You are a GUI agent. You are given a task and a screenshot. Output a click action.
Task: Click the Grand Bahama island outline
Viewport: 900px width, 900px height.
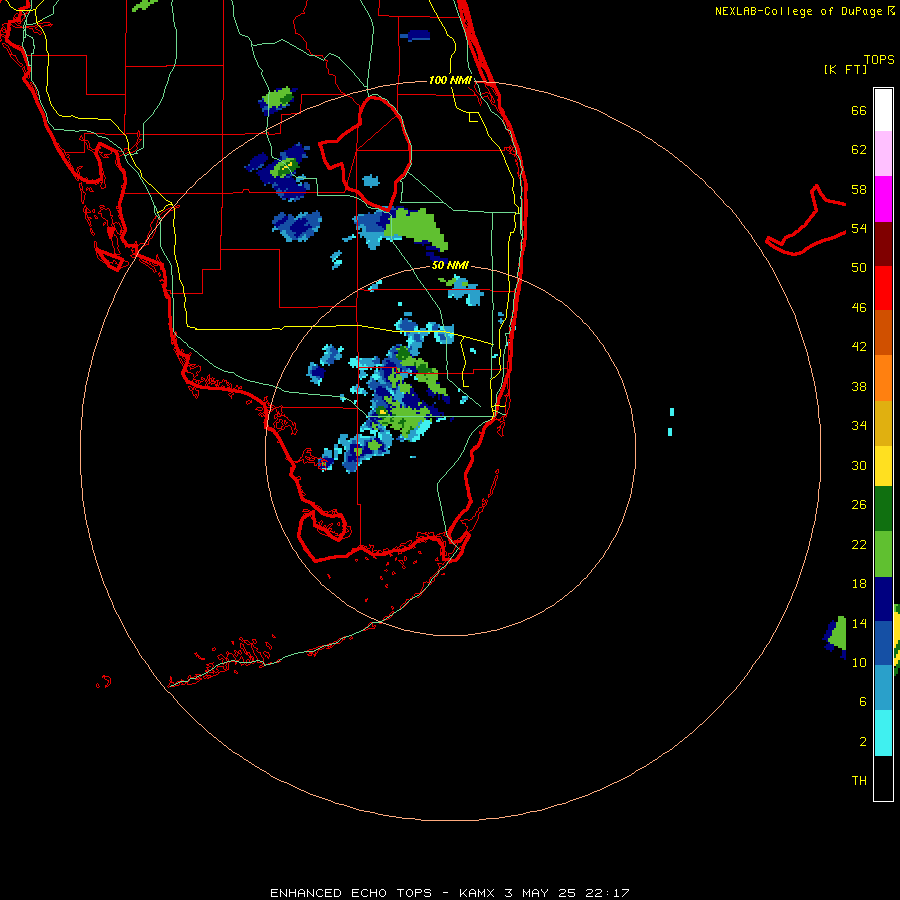[806, 220]
